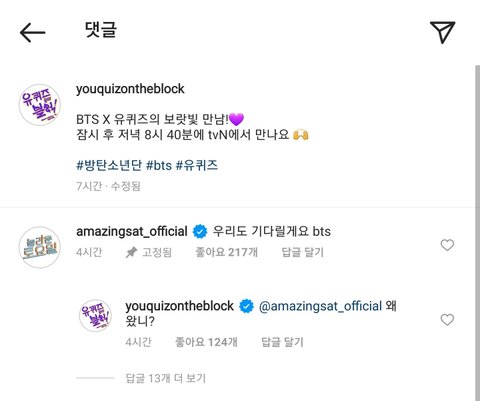This screenshot has height=401, width=480.
Task: Tap the paper plane share icon
Action: coord(442,32)
